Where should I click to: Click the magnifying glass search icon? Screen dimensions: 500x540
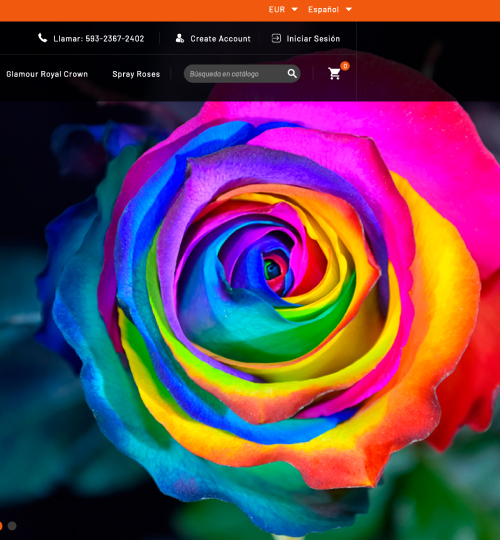(x=292, y=73)
